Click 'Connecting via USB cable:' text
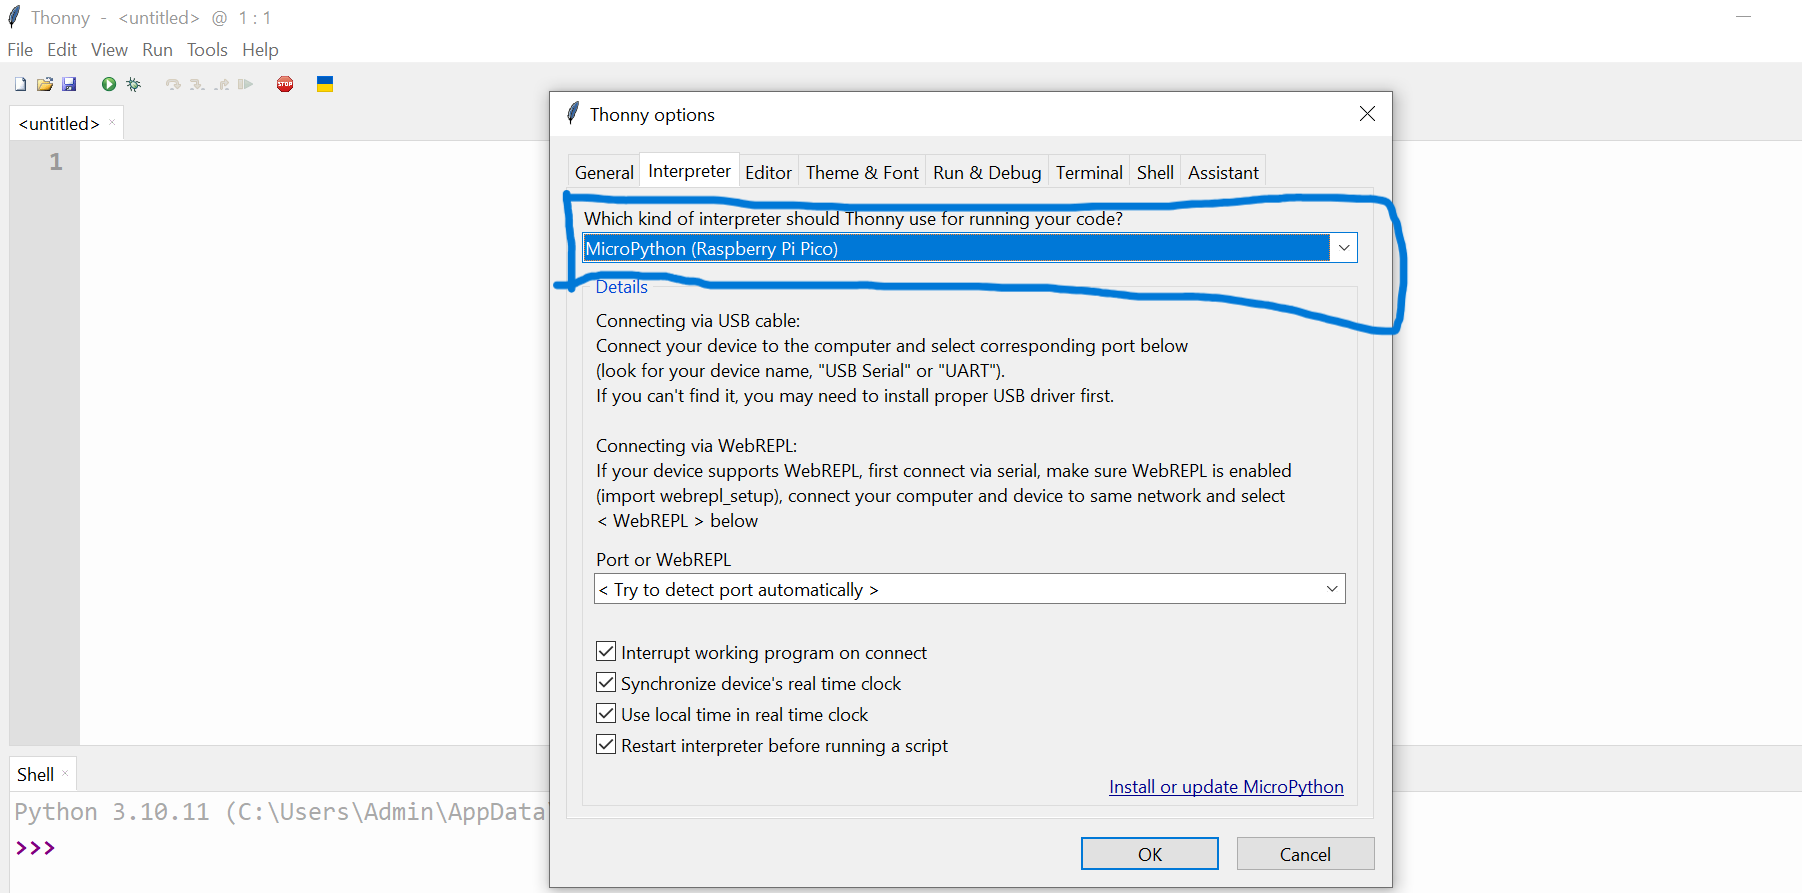This screenshot has width=1802, height=893. click(698, 320)
